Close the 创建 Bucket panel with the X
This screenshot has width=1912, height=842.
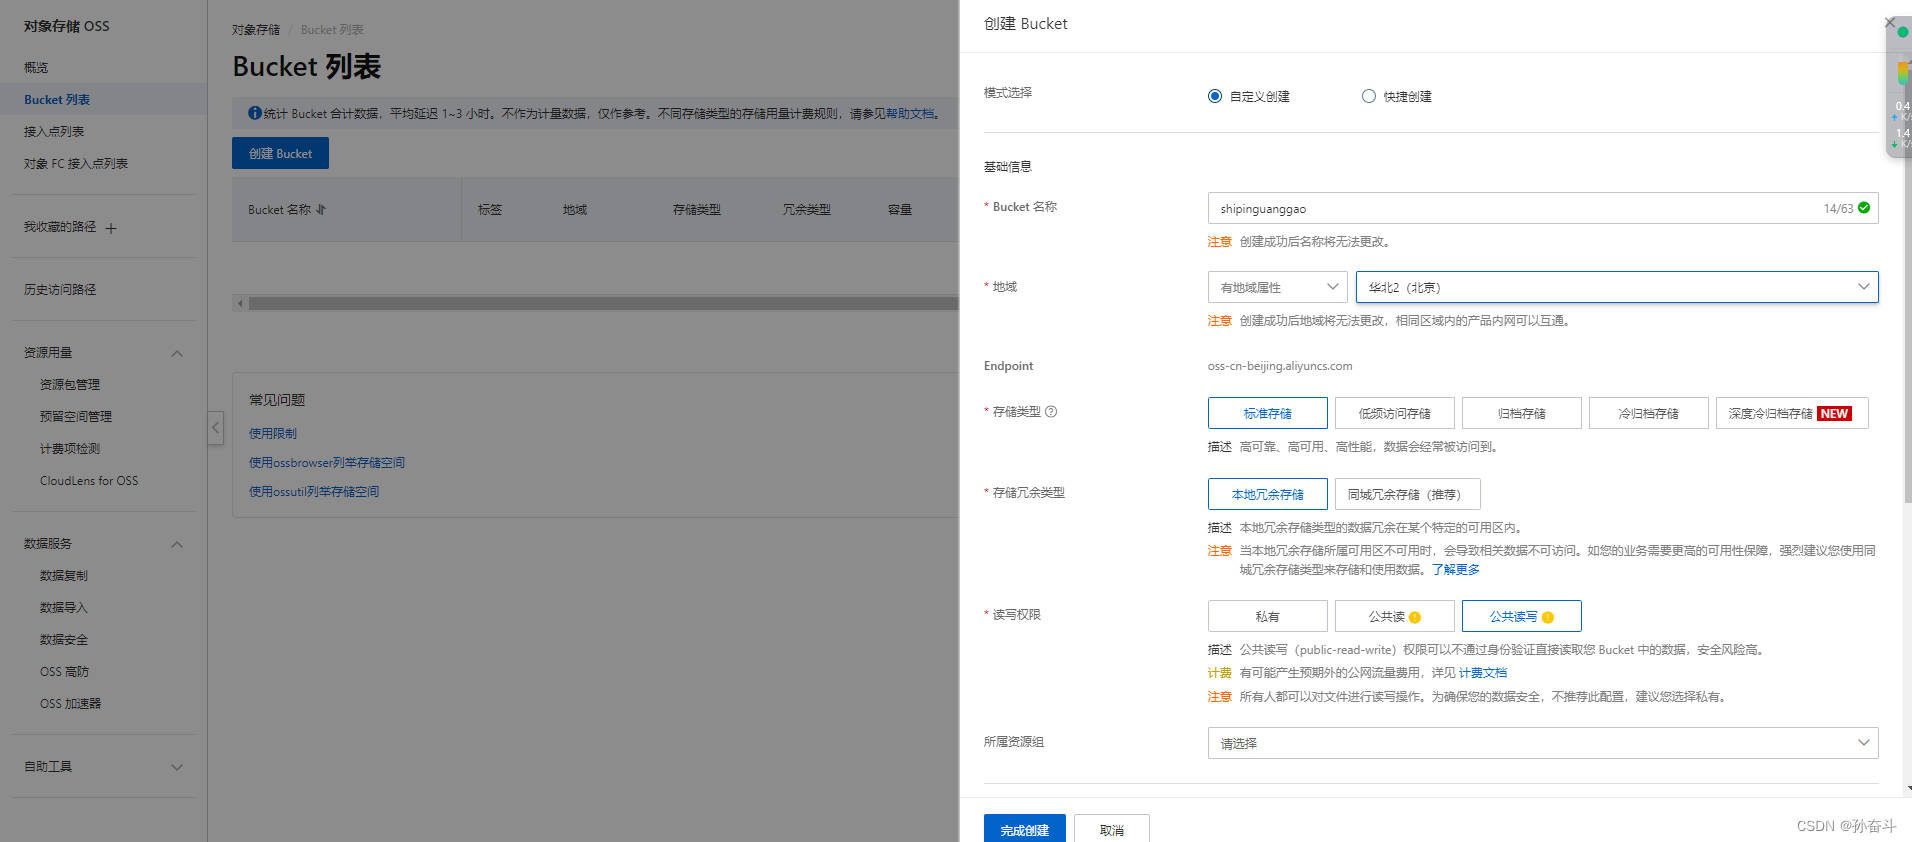[1889, 22]
